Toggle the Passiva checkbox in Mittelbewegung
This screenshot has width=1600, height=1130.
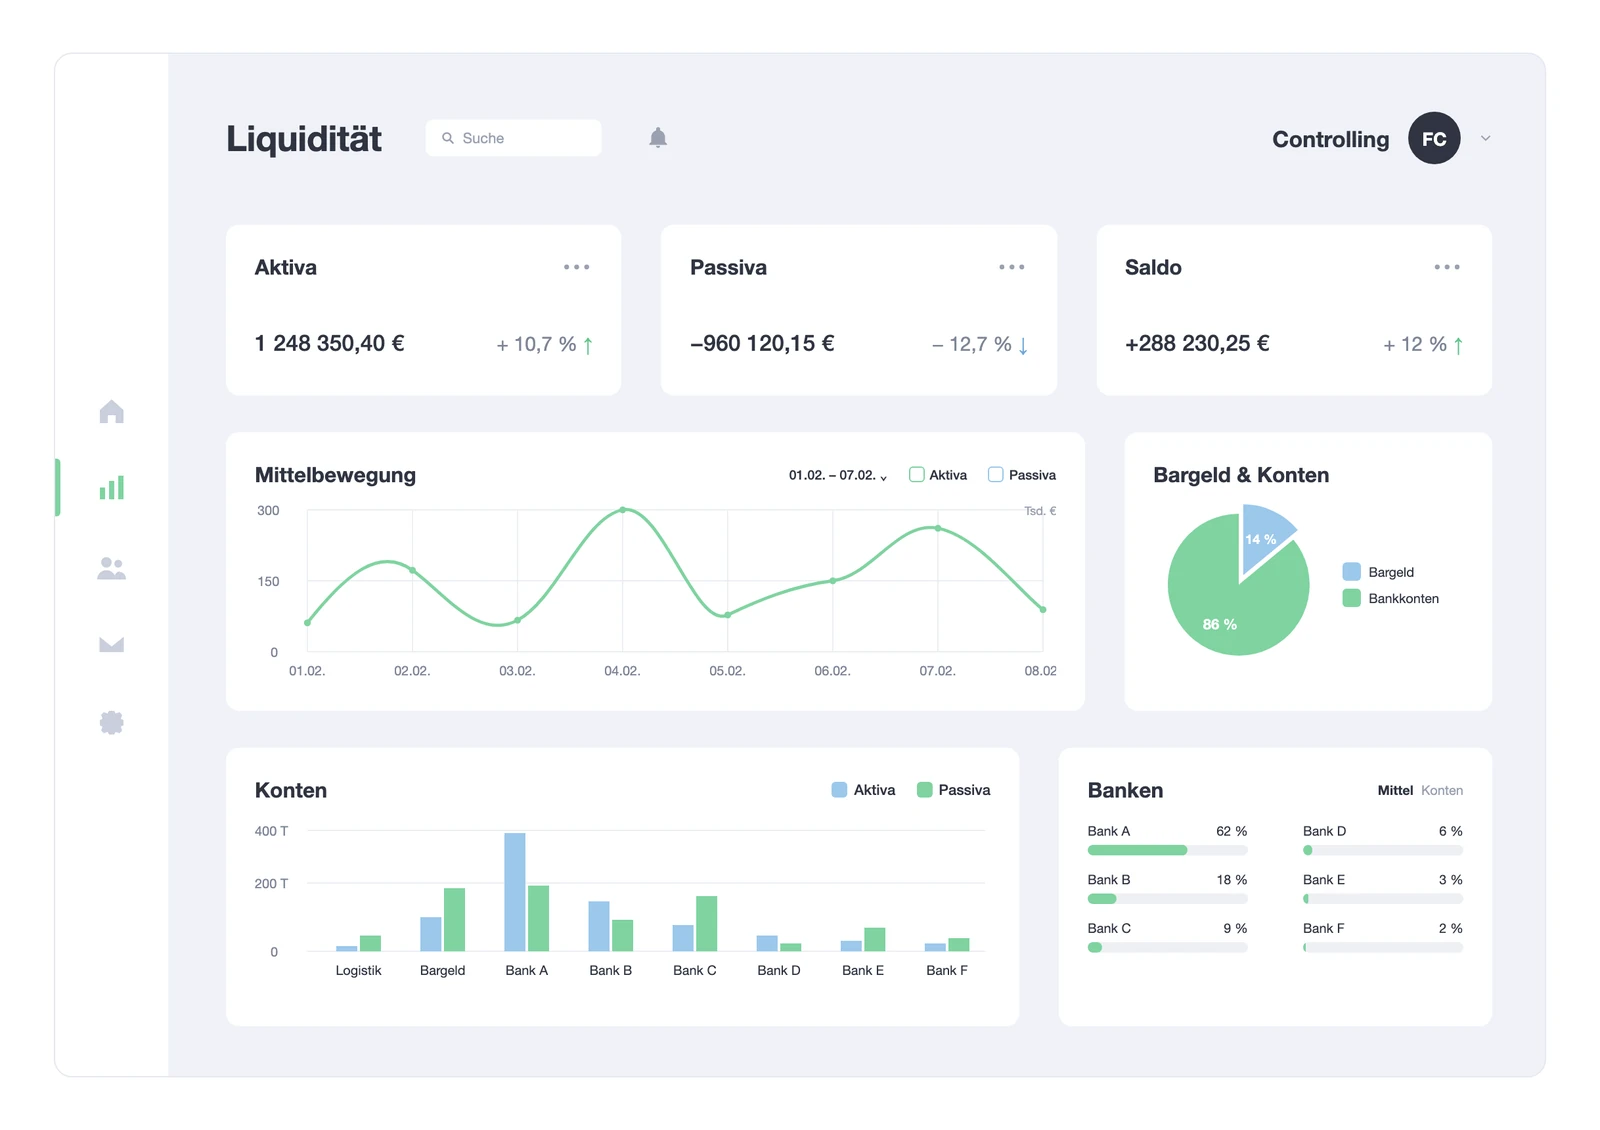[995, 475]
